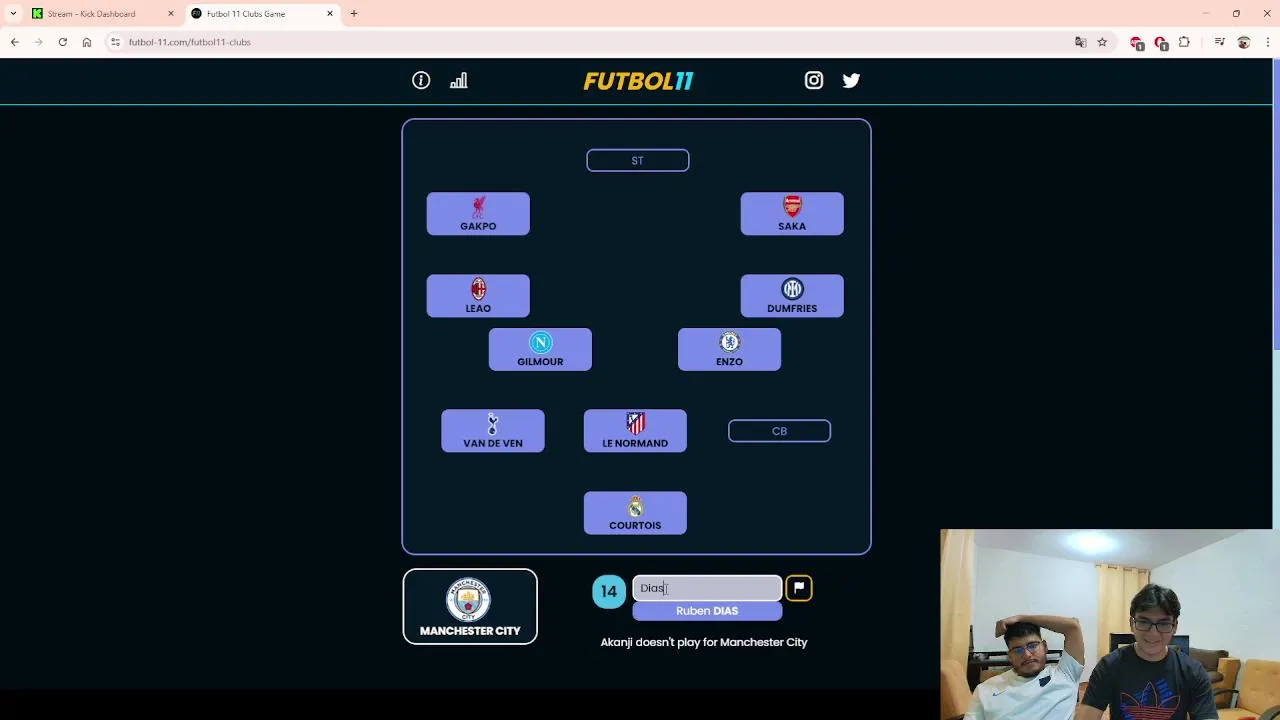Go back in browser history
The width and height of the screenshot is (1280, 720).
[15, 42]
